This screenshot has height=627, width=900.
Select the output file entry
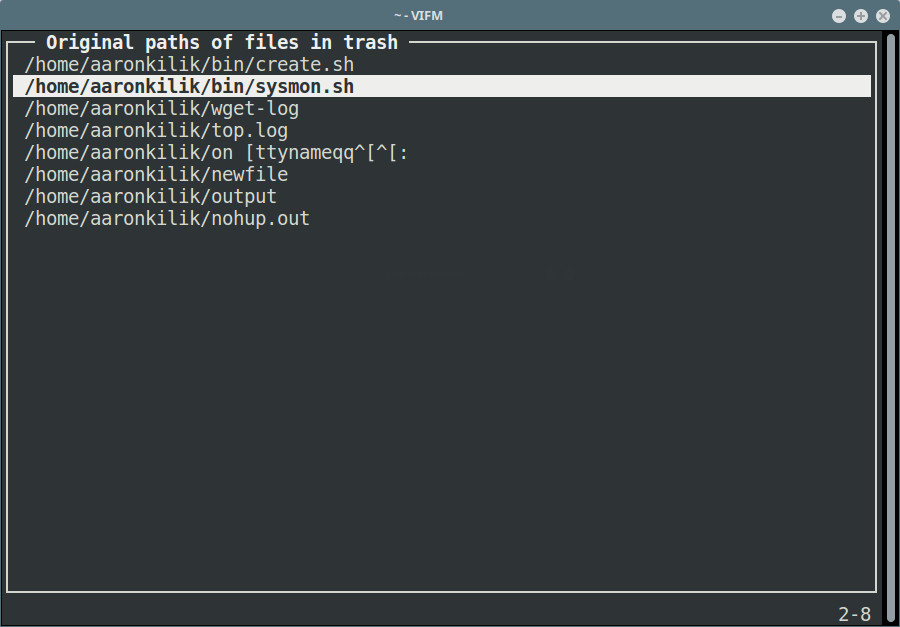pos(151,196)
